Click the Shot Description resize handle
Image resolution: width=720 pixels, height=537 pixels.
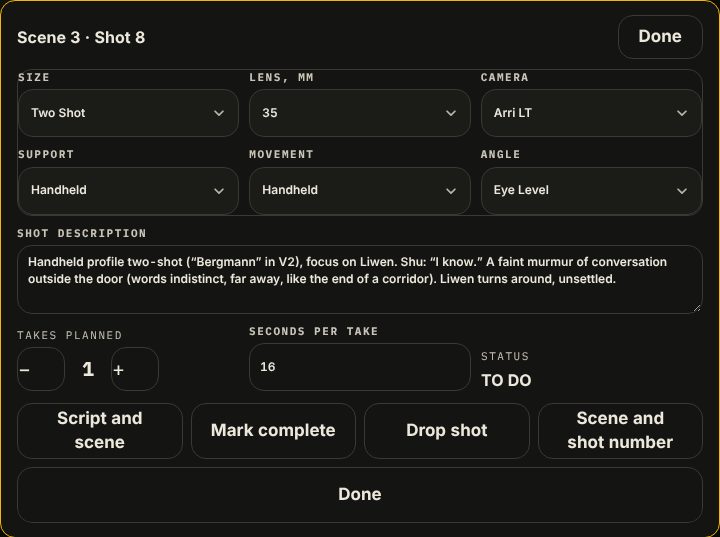click(697, 308)
